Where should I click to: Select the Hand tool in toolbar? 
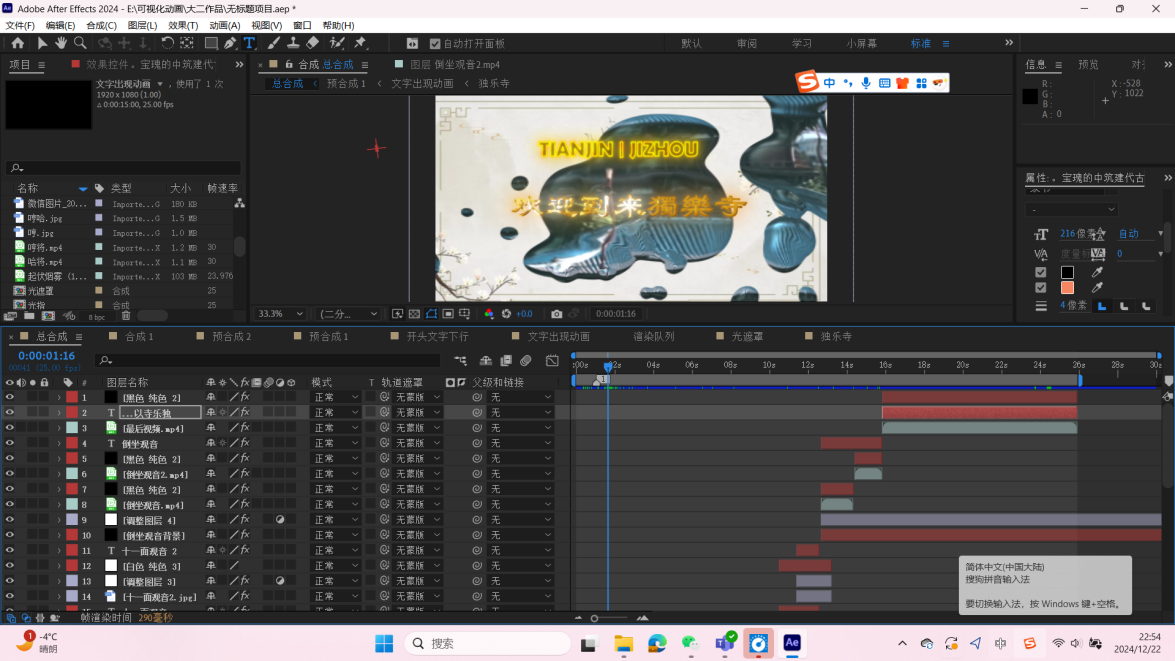(62, 43)
